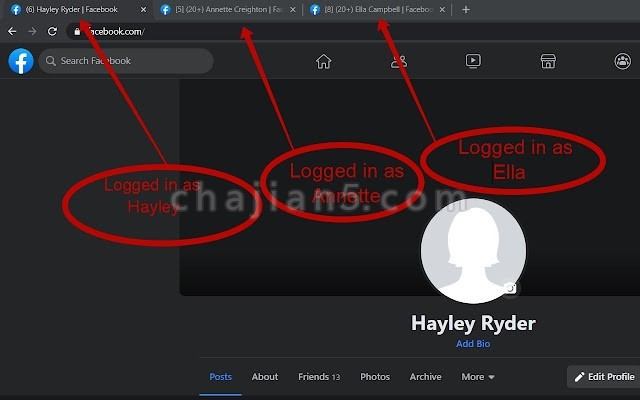Switch to the Hayley Ryder browser tab
This screenshot has height=400, width=640.
click(78, 9)
